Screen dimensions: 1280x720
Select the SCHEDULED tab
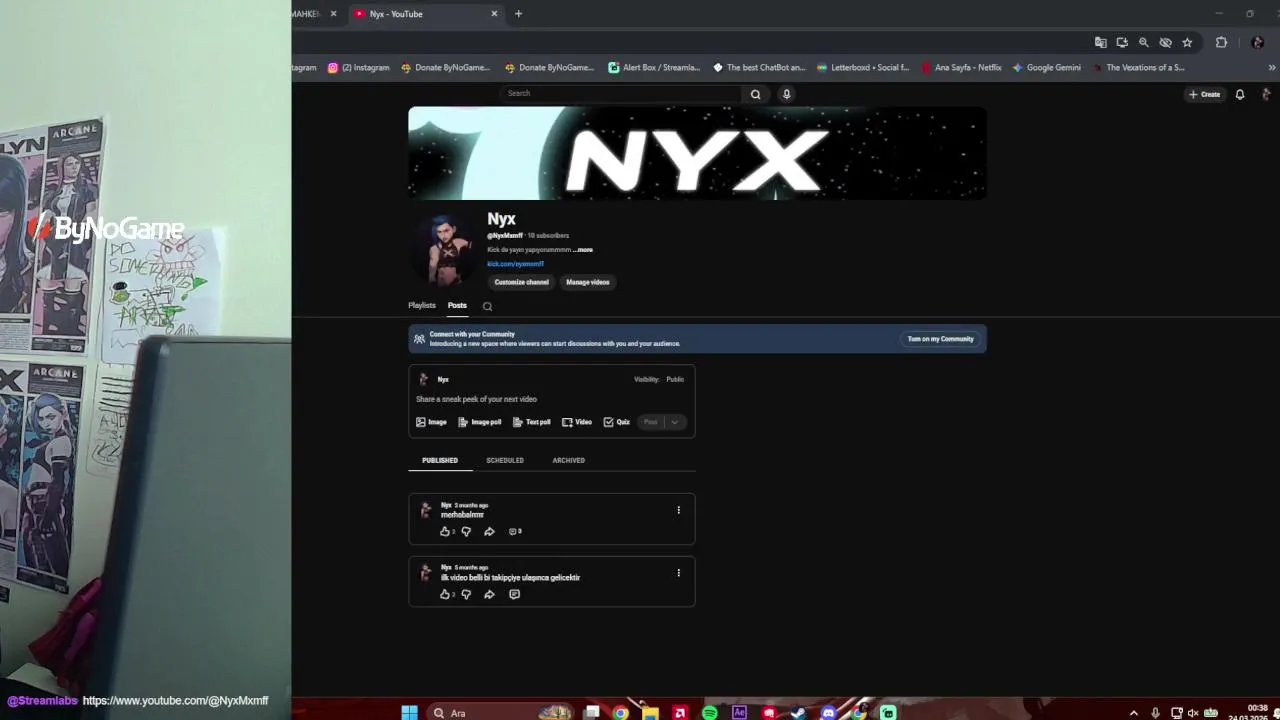pyautogui.click(x=505, y=460)
